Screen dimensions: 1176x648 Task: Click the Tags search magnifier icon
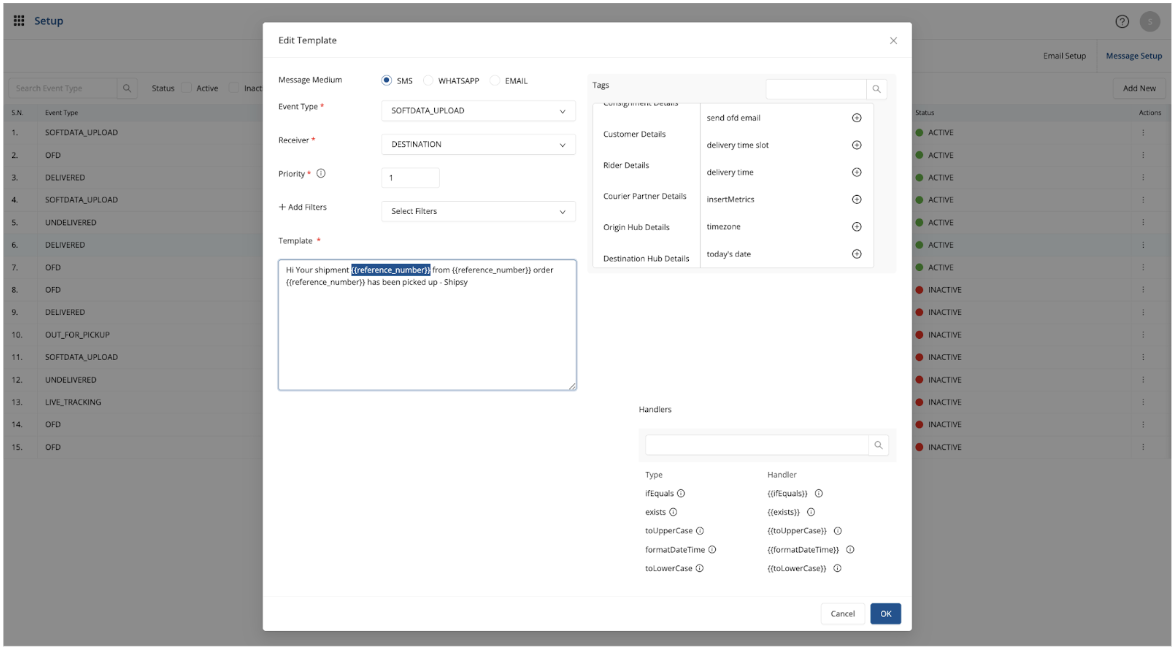coord(876,89)
